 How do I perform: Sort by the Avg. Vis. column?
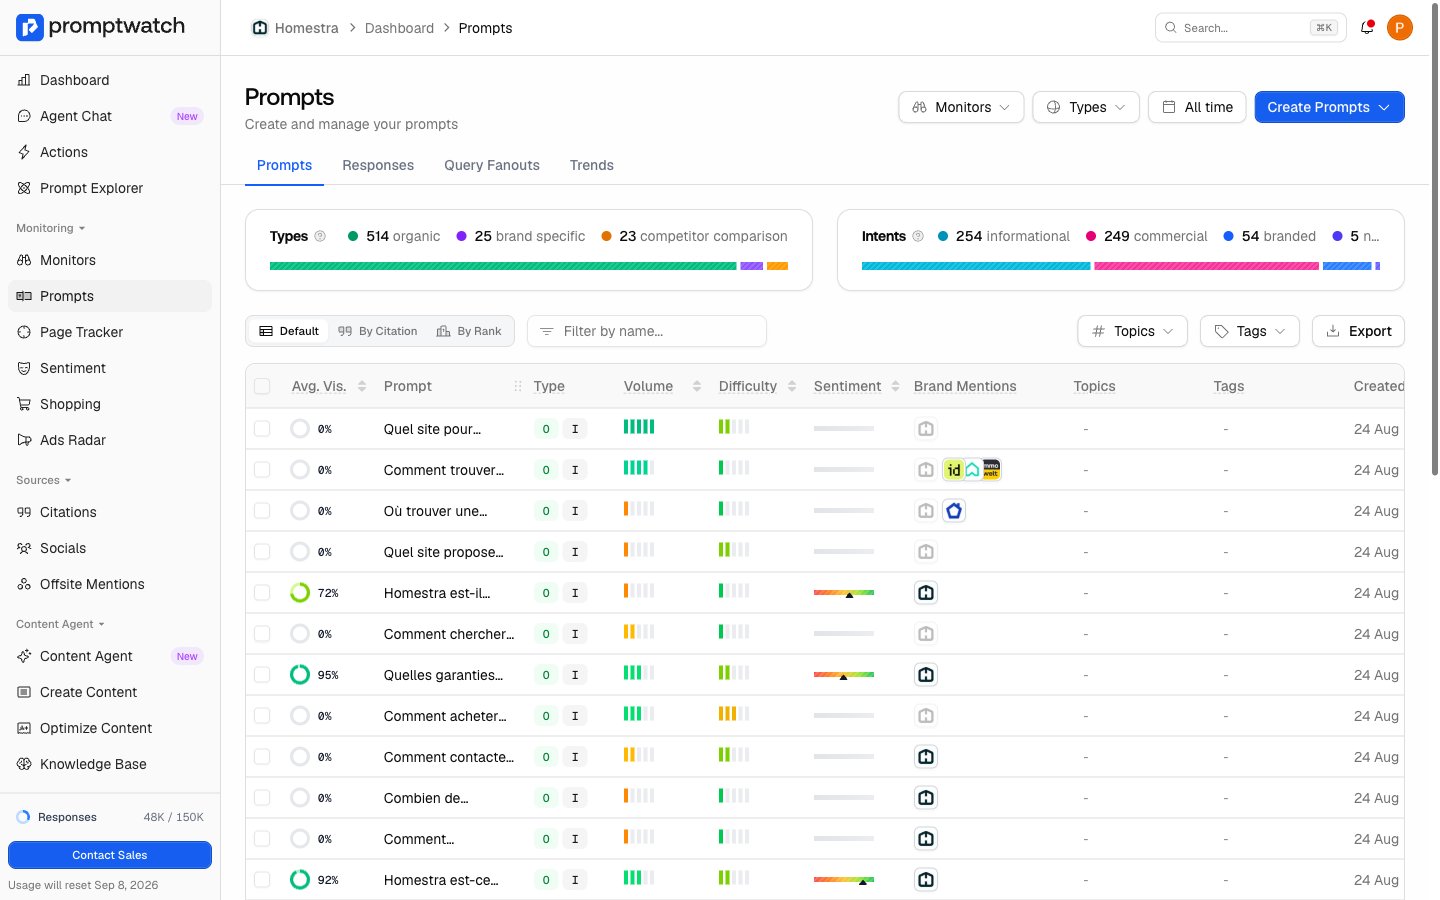point(328,386)
